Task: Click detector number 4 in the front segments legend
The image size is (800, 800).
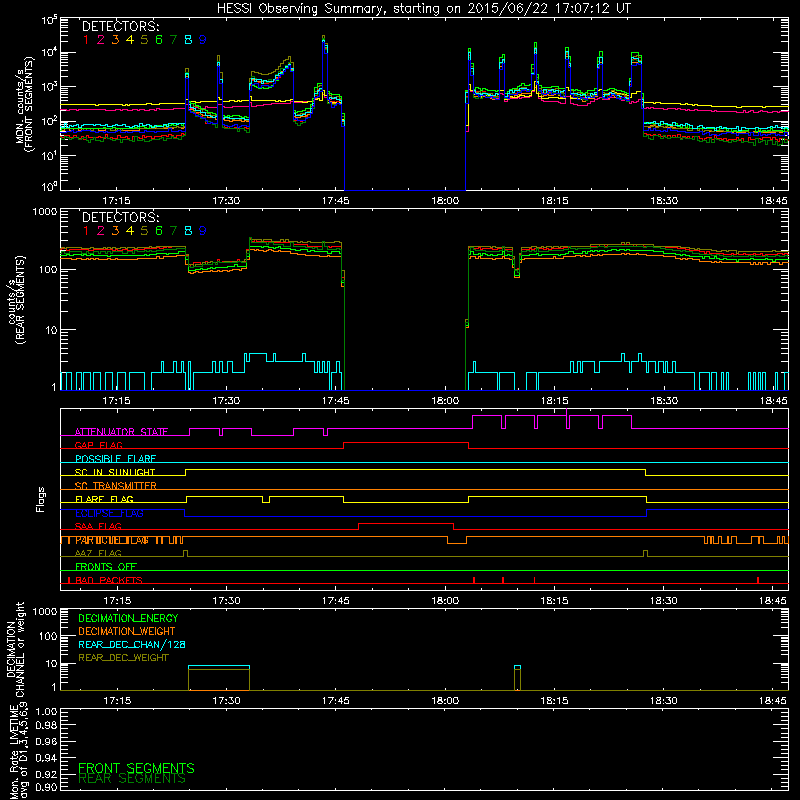Action: coord(130,40)
